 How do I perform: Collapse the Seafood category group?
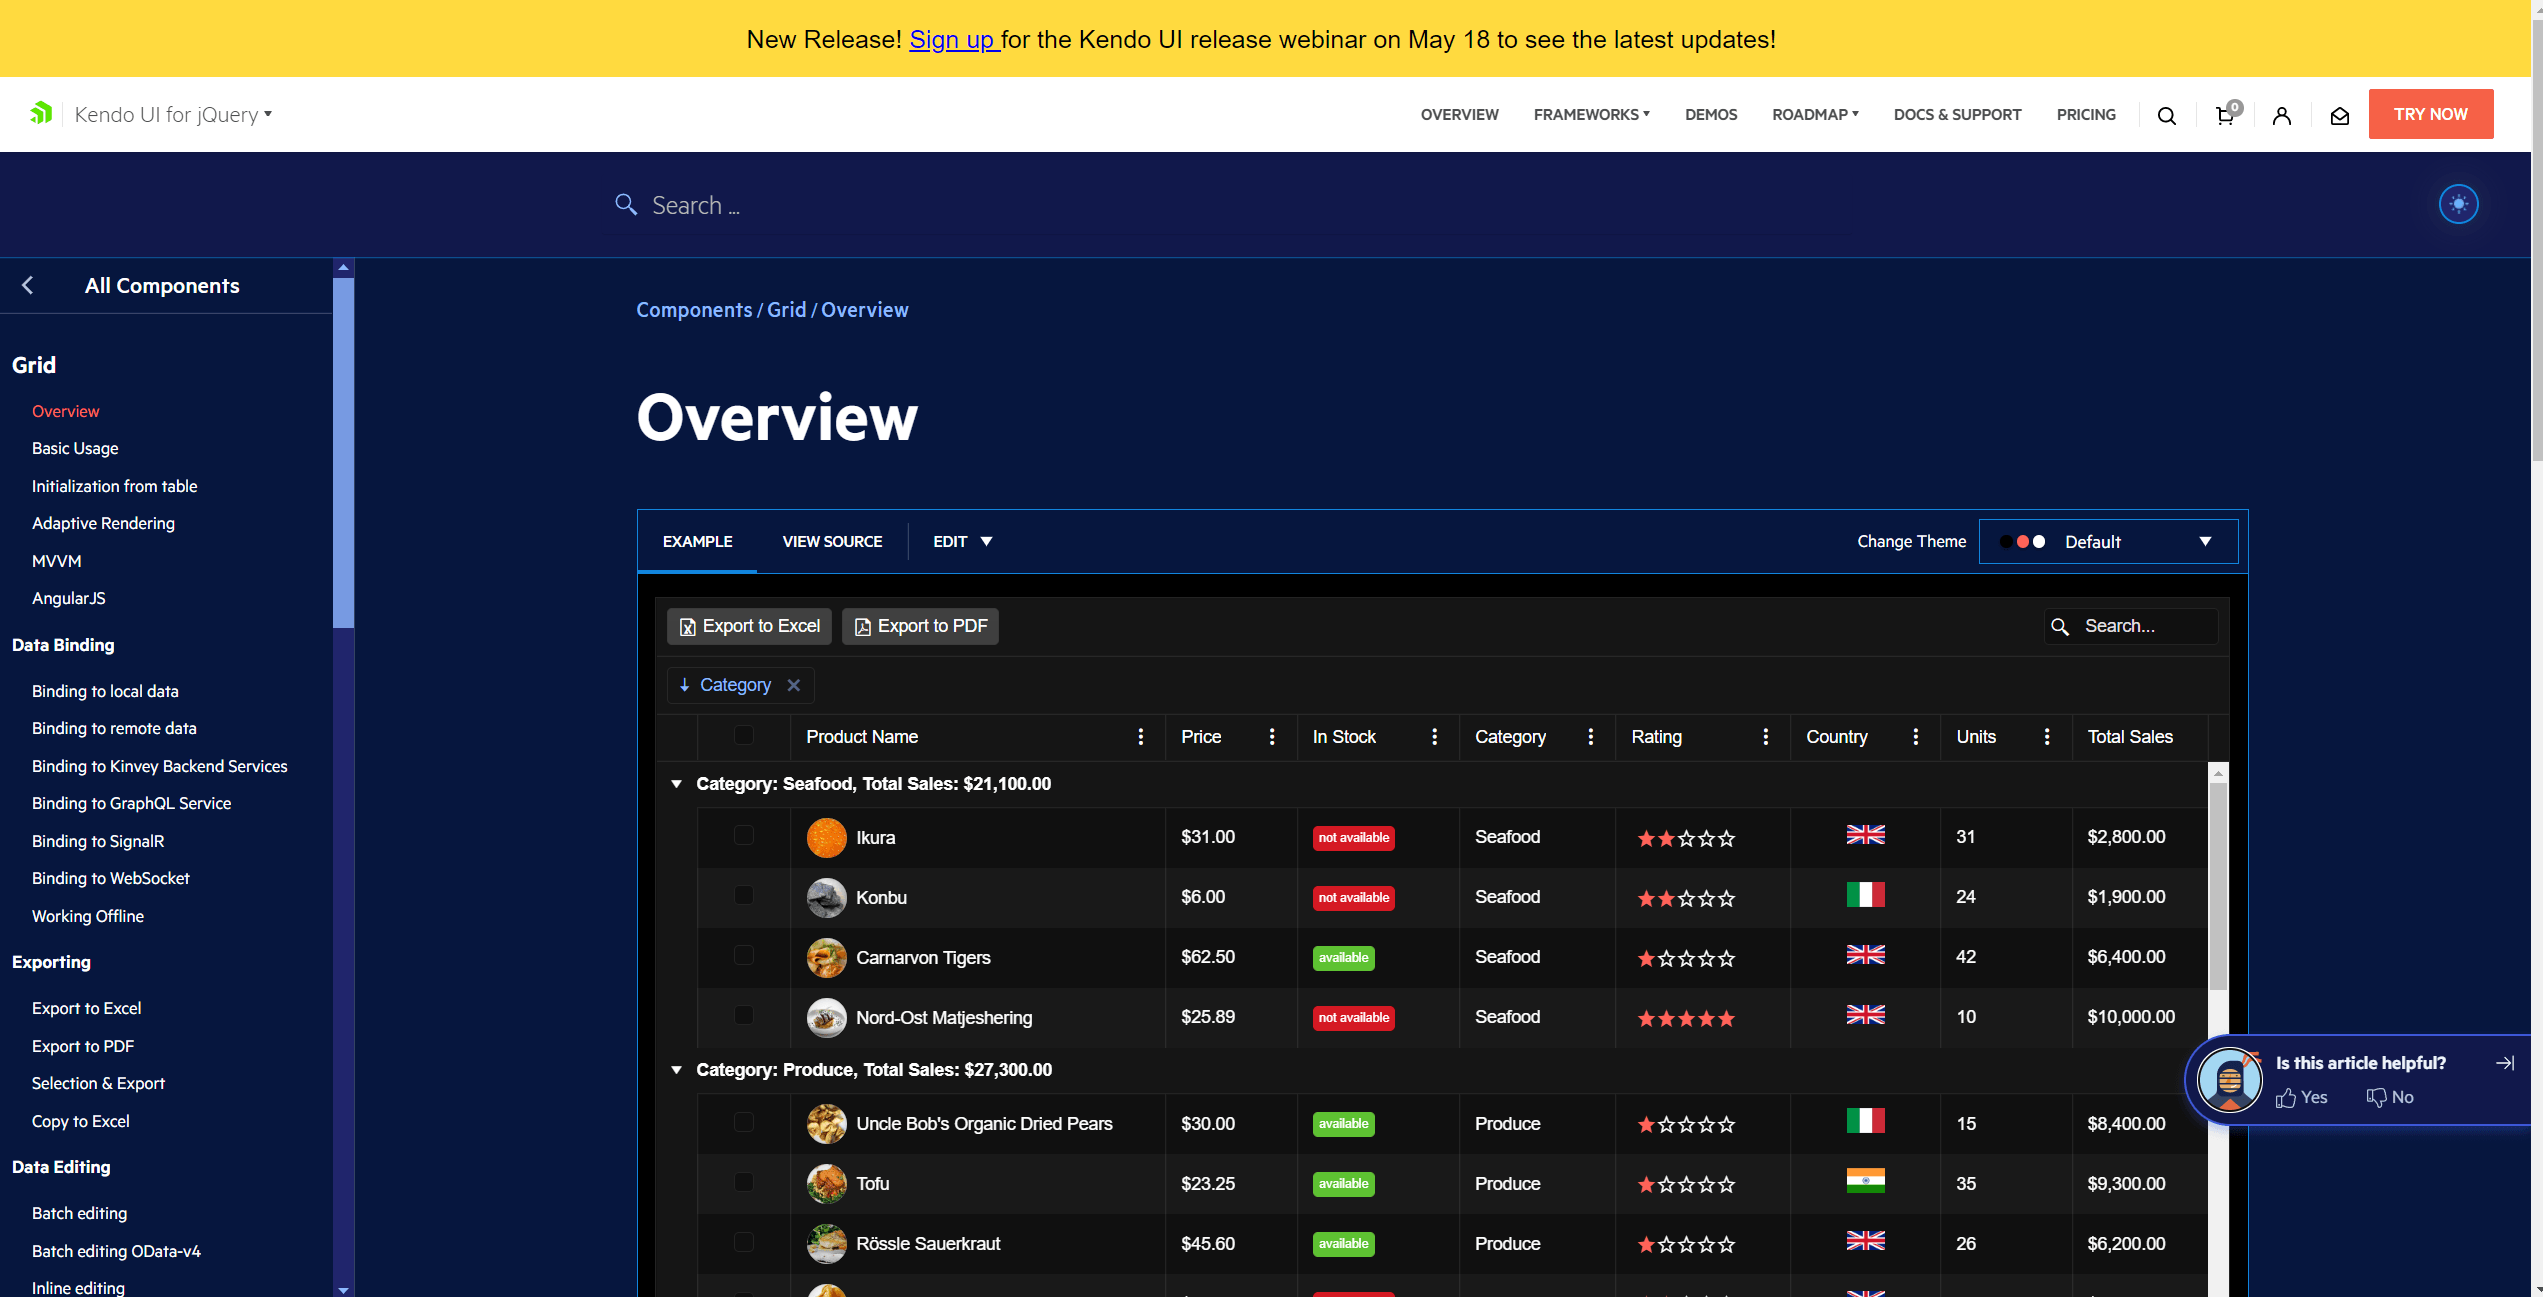tap(677, 784)
